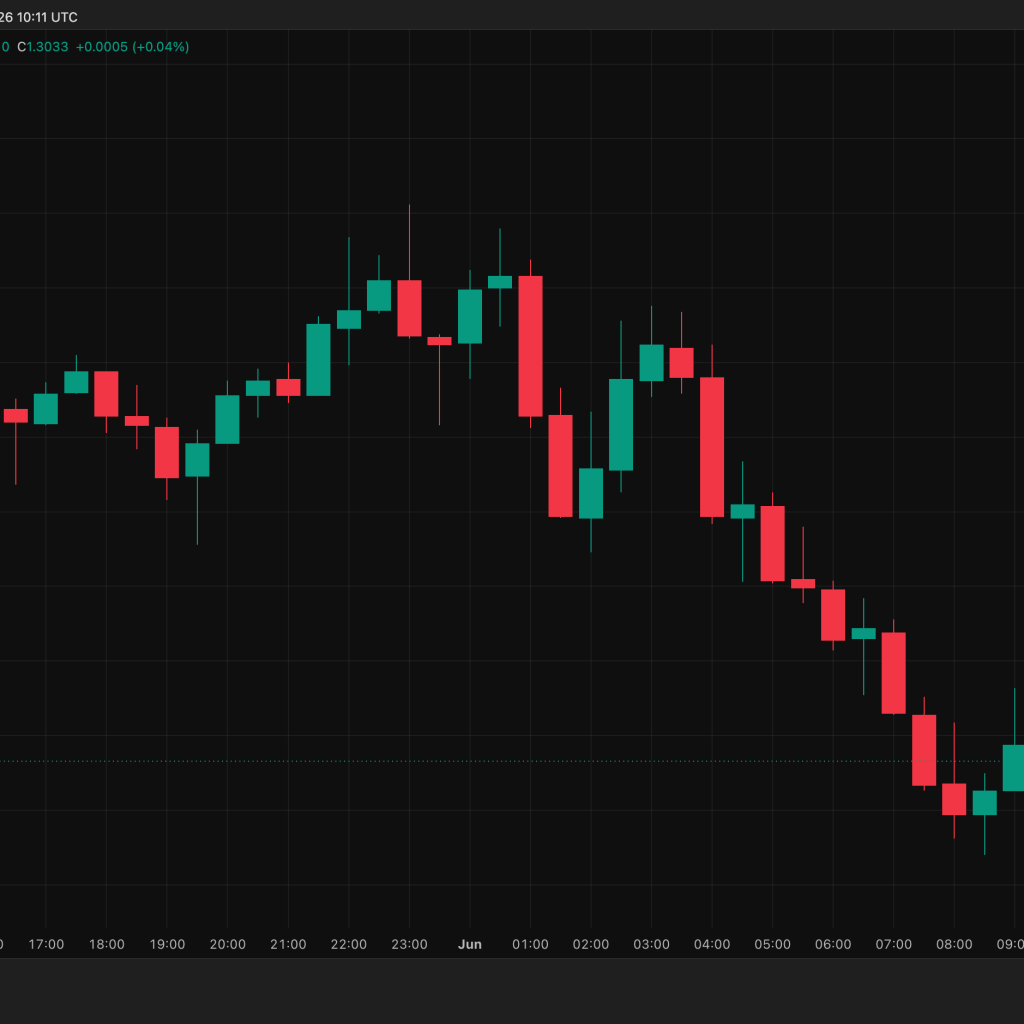Select the 04:00 time axis label
Image resolution: width=1024 pixels, height=1024 pixels.
point(712,944)
